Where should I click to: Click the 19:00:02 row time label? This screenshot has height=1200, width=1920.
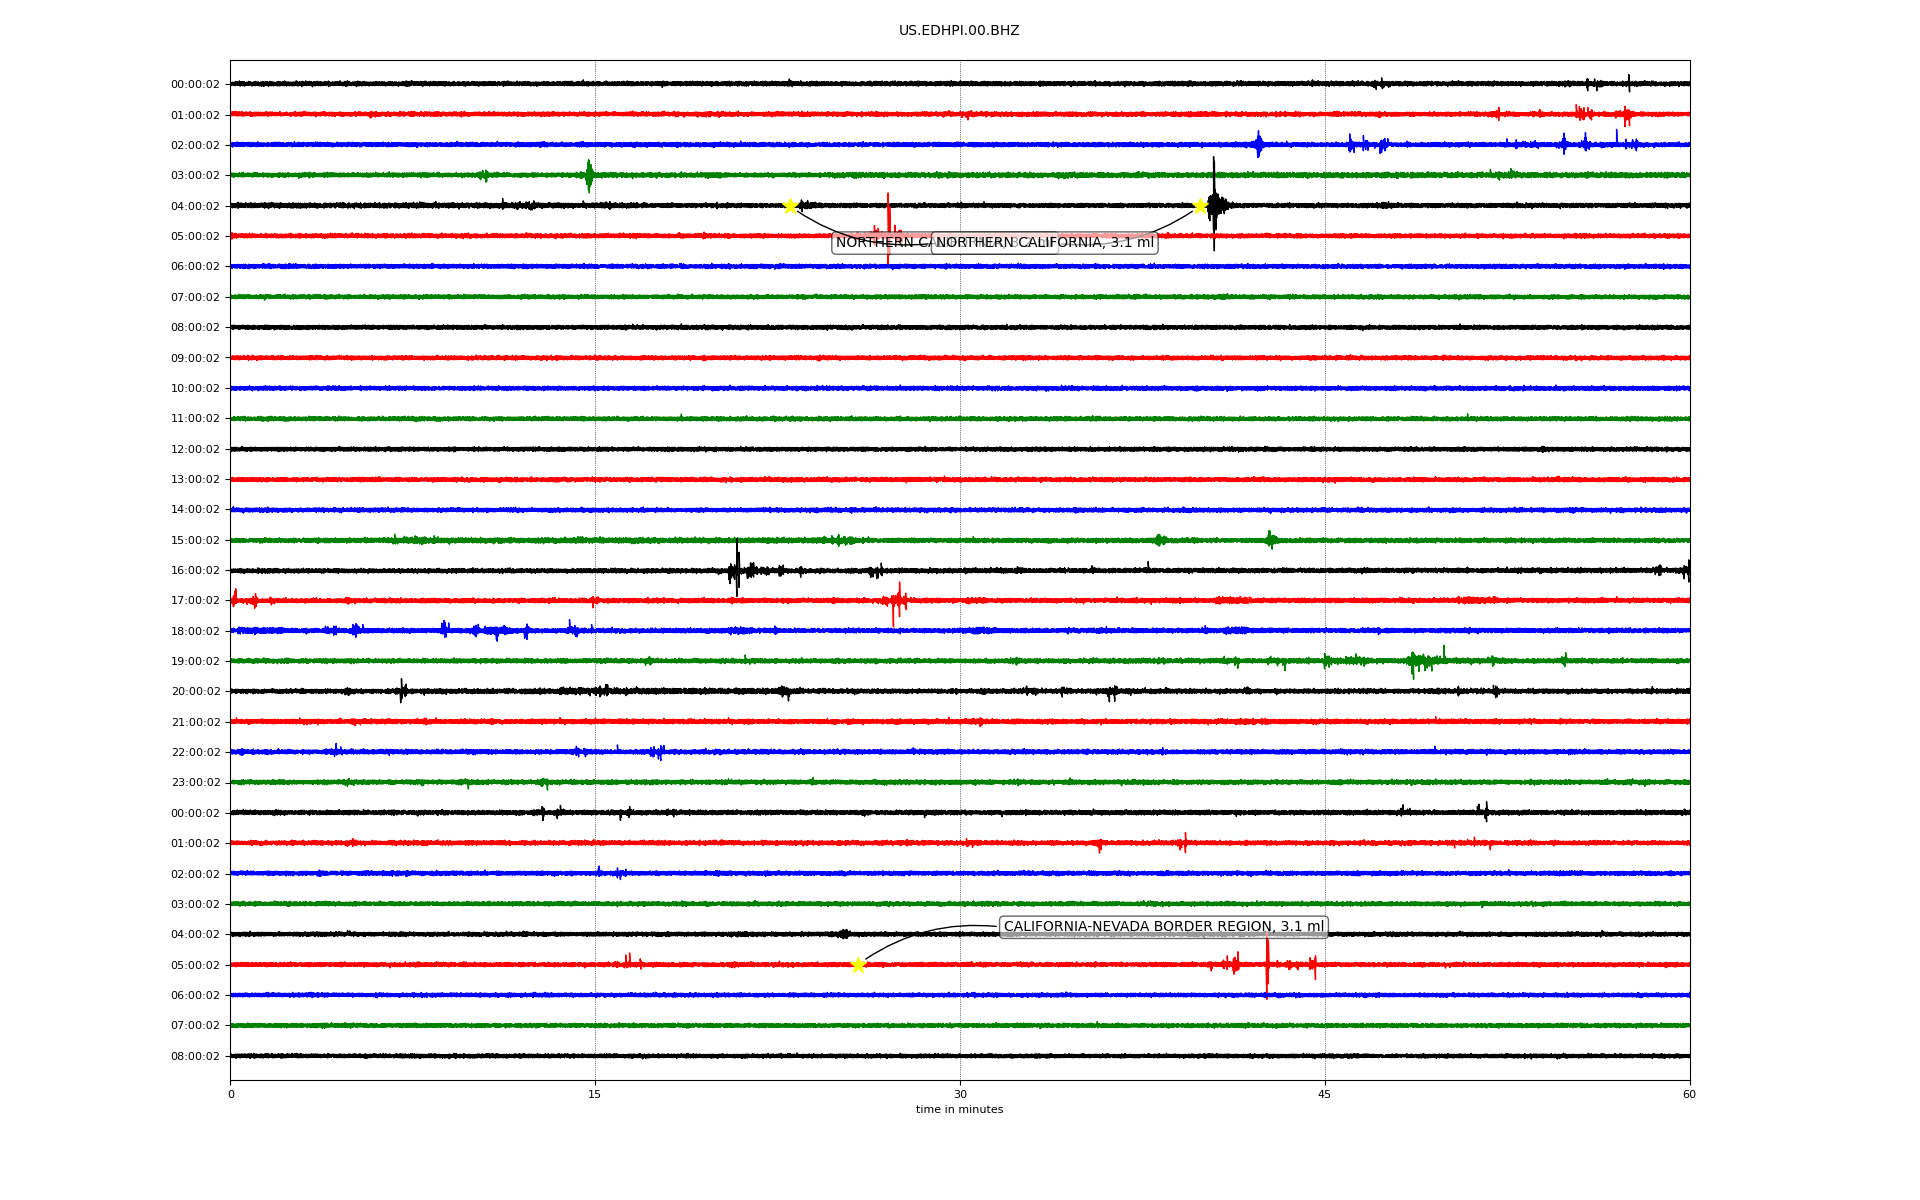[x=195, y=662]
